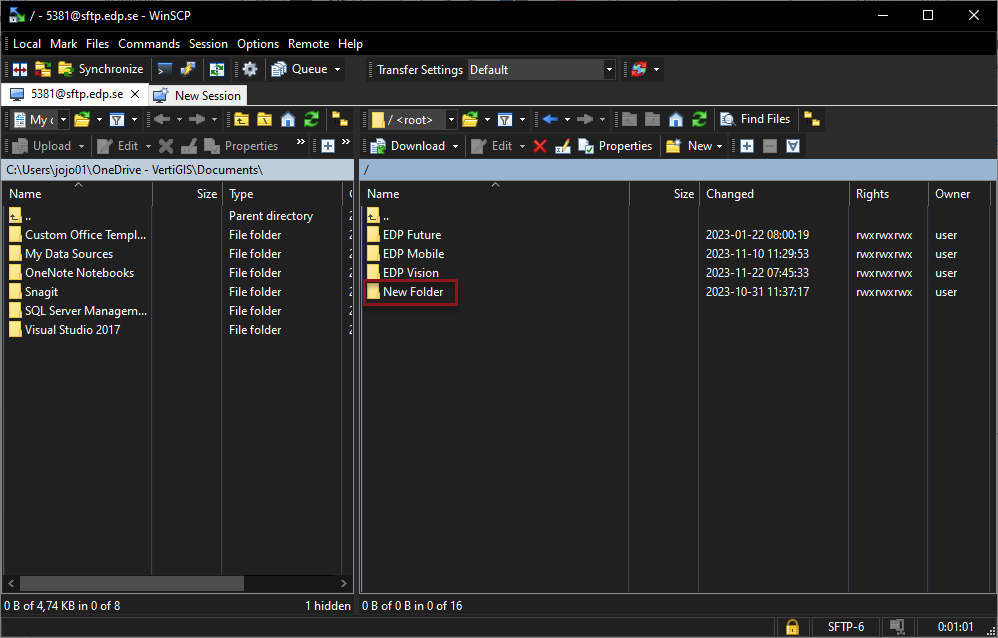Open the Session menu
Viewport: 998px width, 638px height.
(x=208, y=44)
